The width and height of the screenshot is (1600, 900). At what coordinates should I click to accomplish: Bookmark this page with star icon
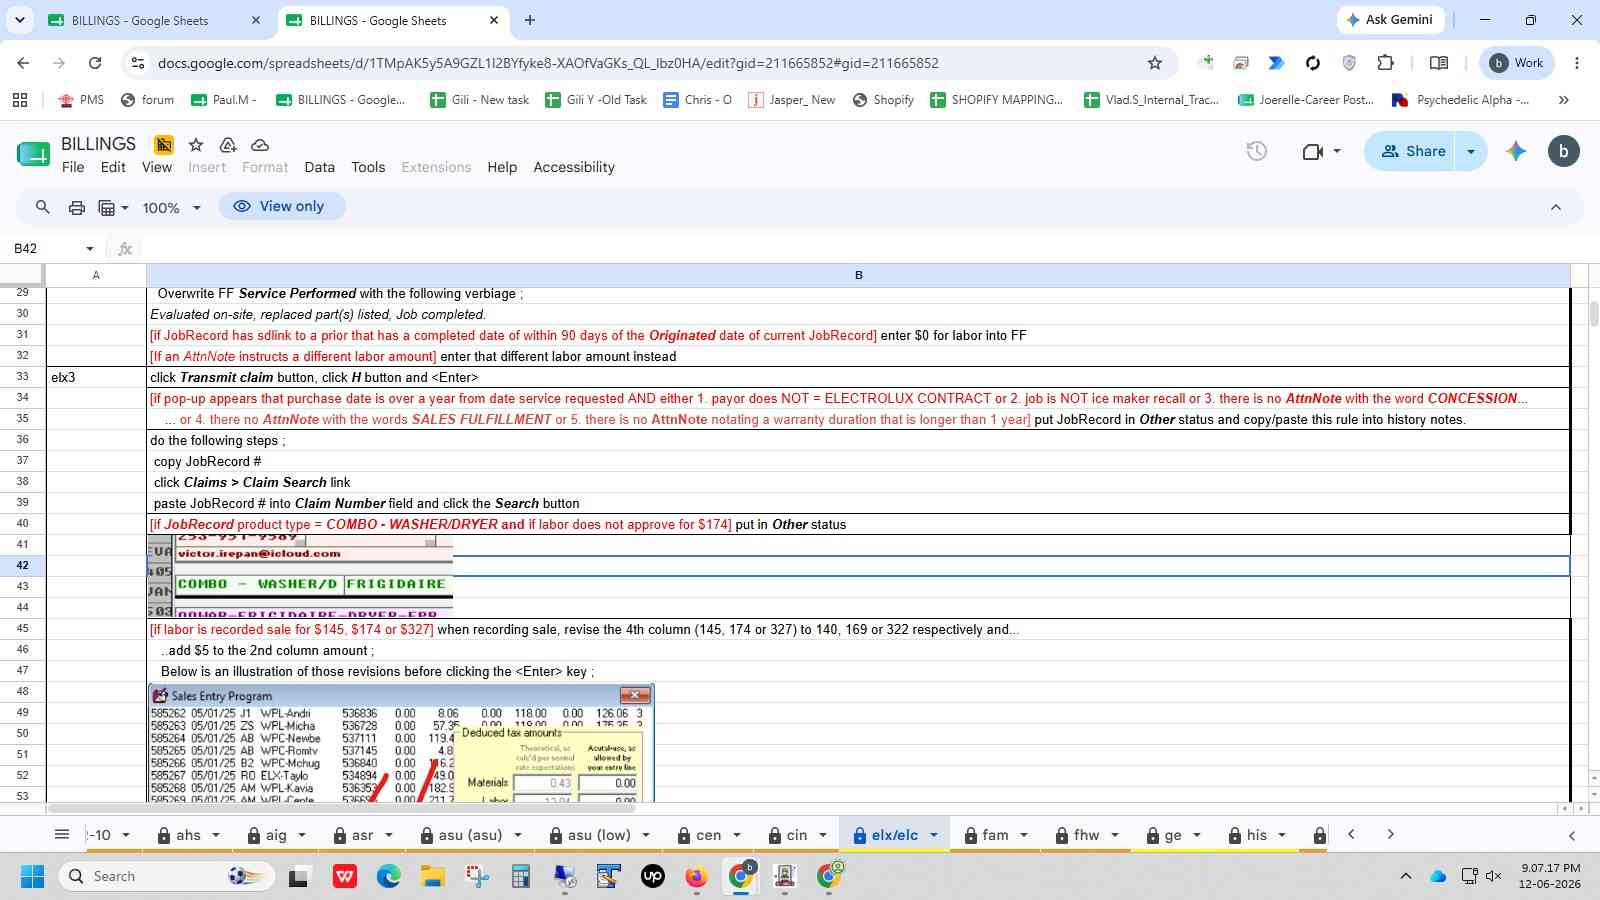[x=1155, y=63]
